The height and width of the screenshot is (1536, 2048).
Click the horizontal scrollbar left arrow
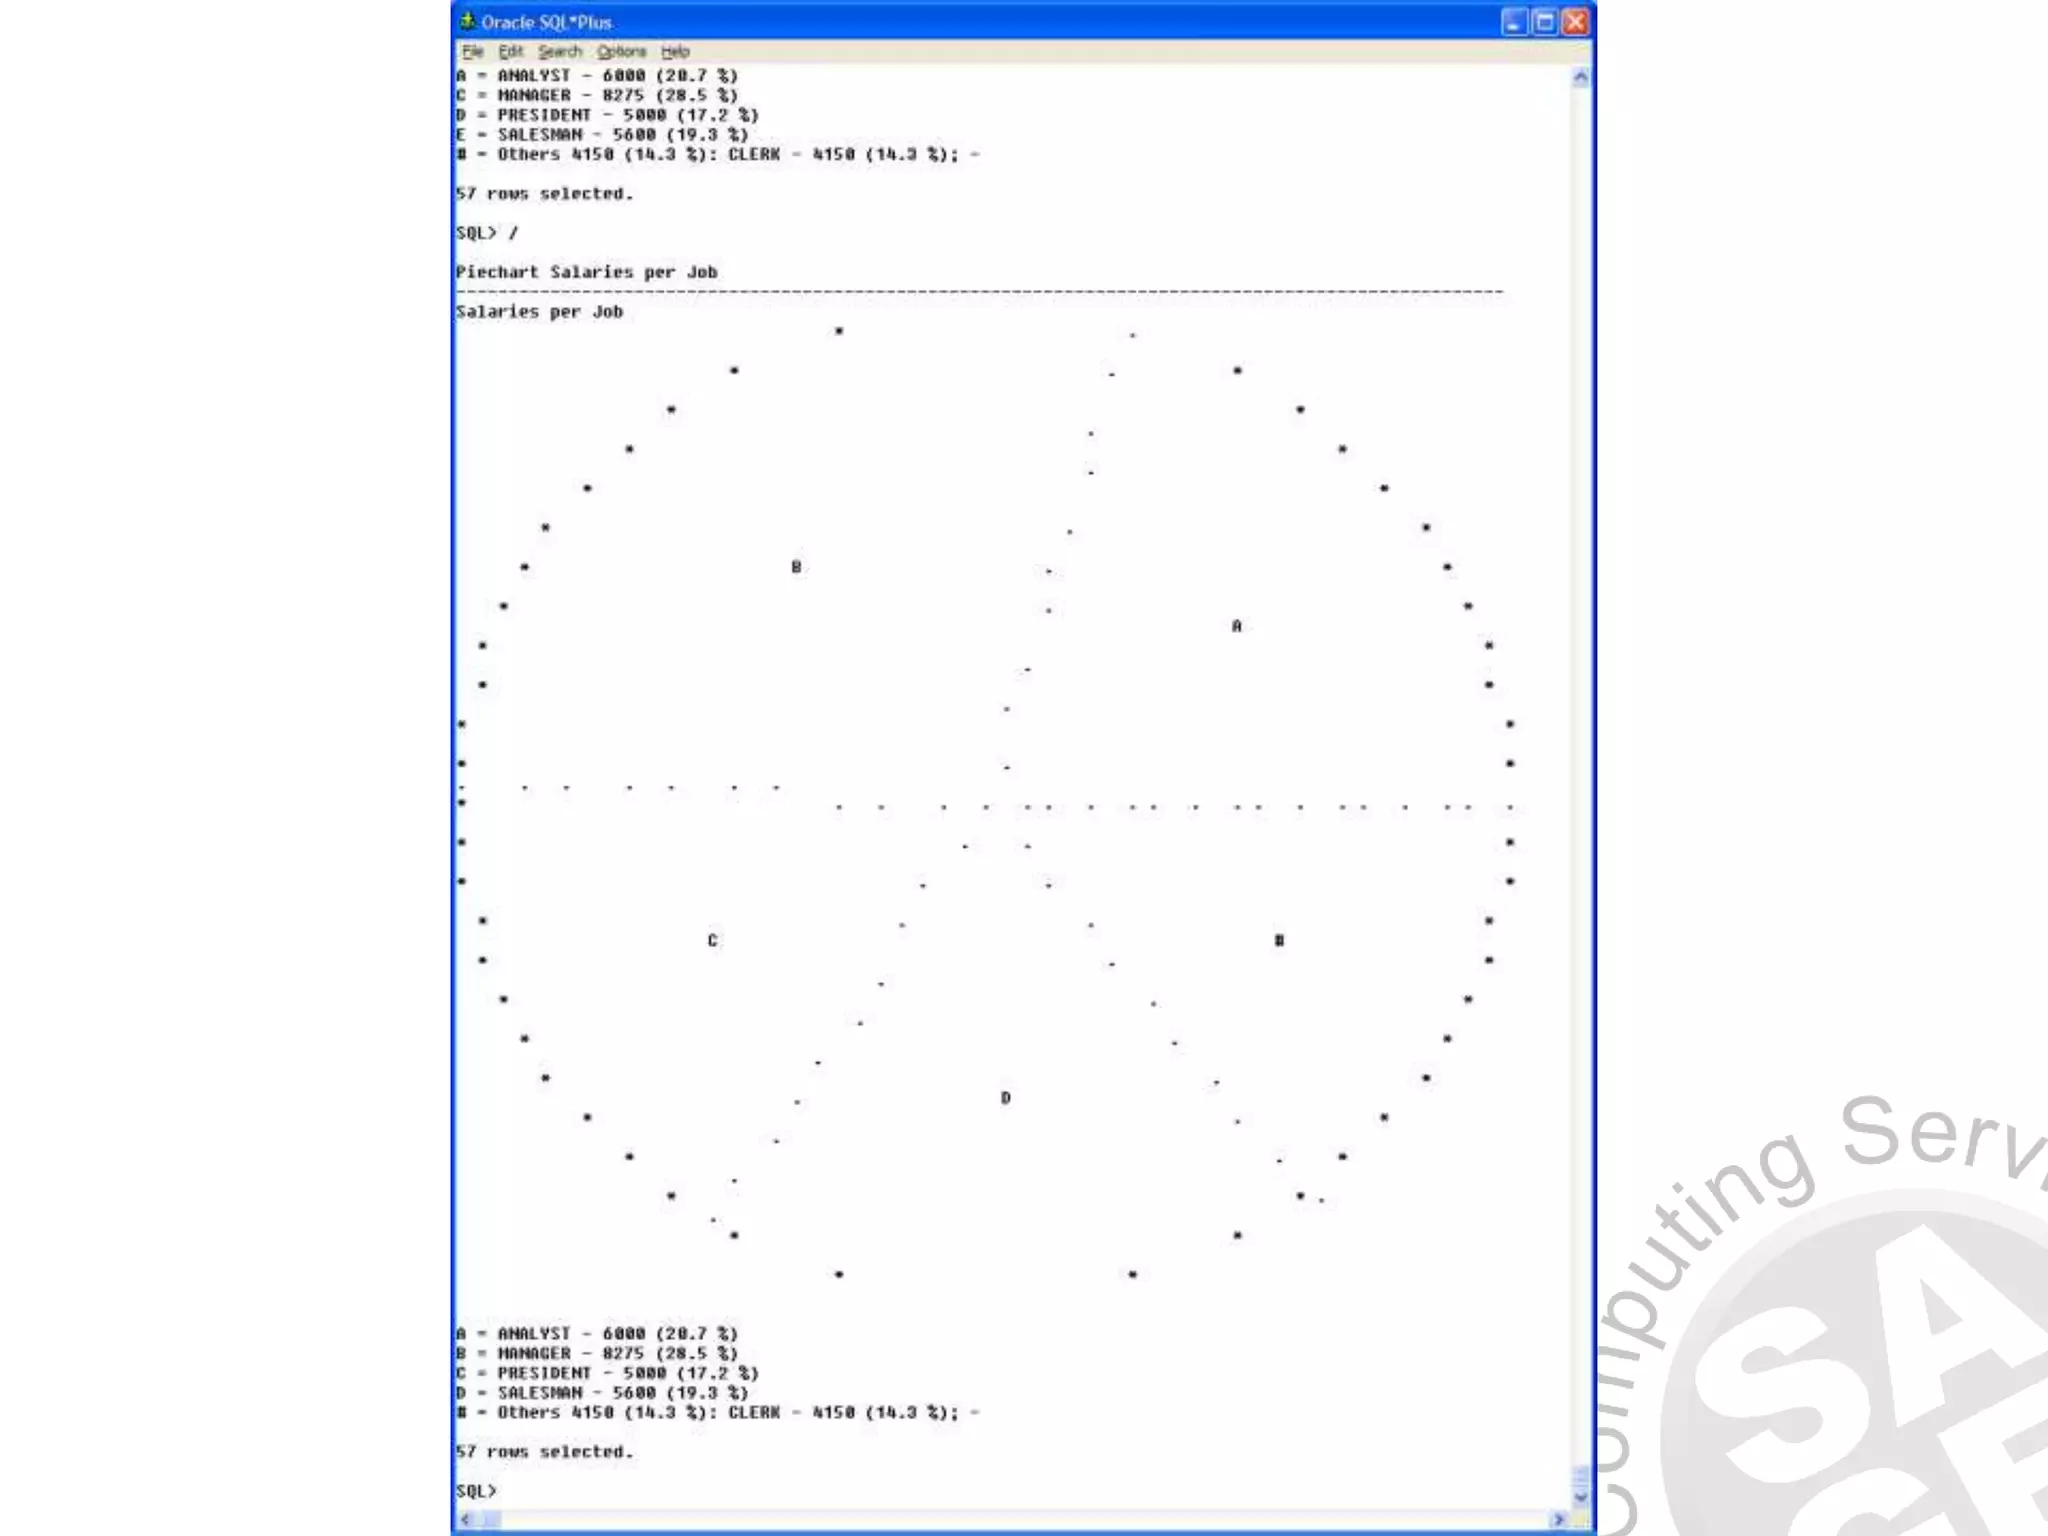(x=466, y=1520)
